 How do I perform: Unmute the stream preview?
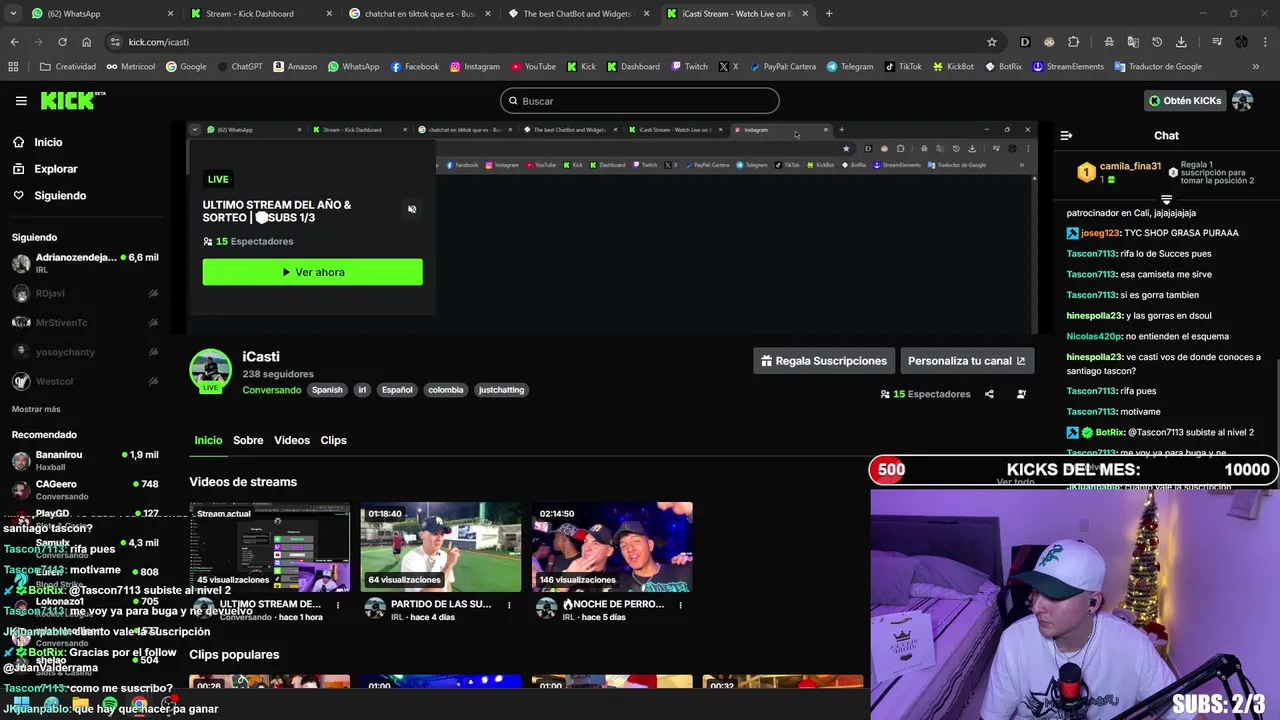pos(412,209)
